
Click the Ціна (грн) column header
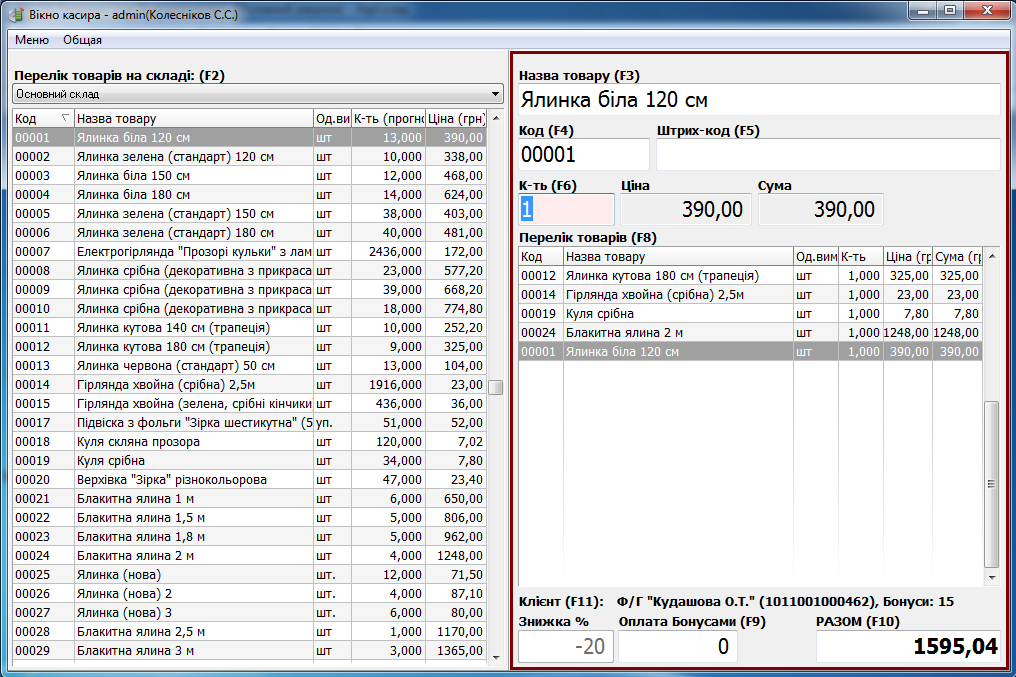(x=456, y=119)
